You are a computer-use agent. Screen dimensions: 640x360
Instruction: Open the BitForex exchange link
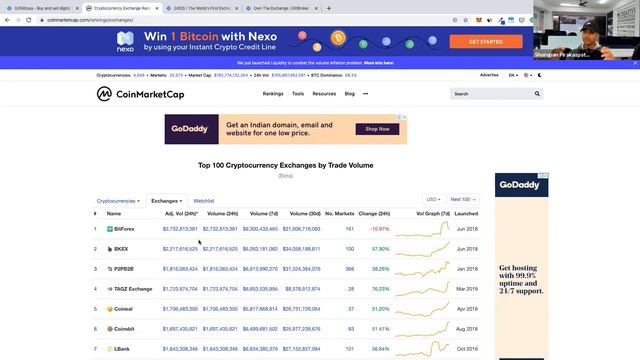[124, 229]
